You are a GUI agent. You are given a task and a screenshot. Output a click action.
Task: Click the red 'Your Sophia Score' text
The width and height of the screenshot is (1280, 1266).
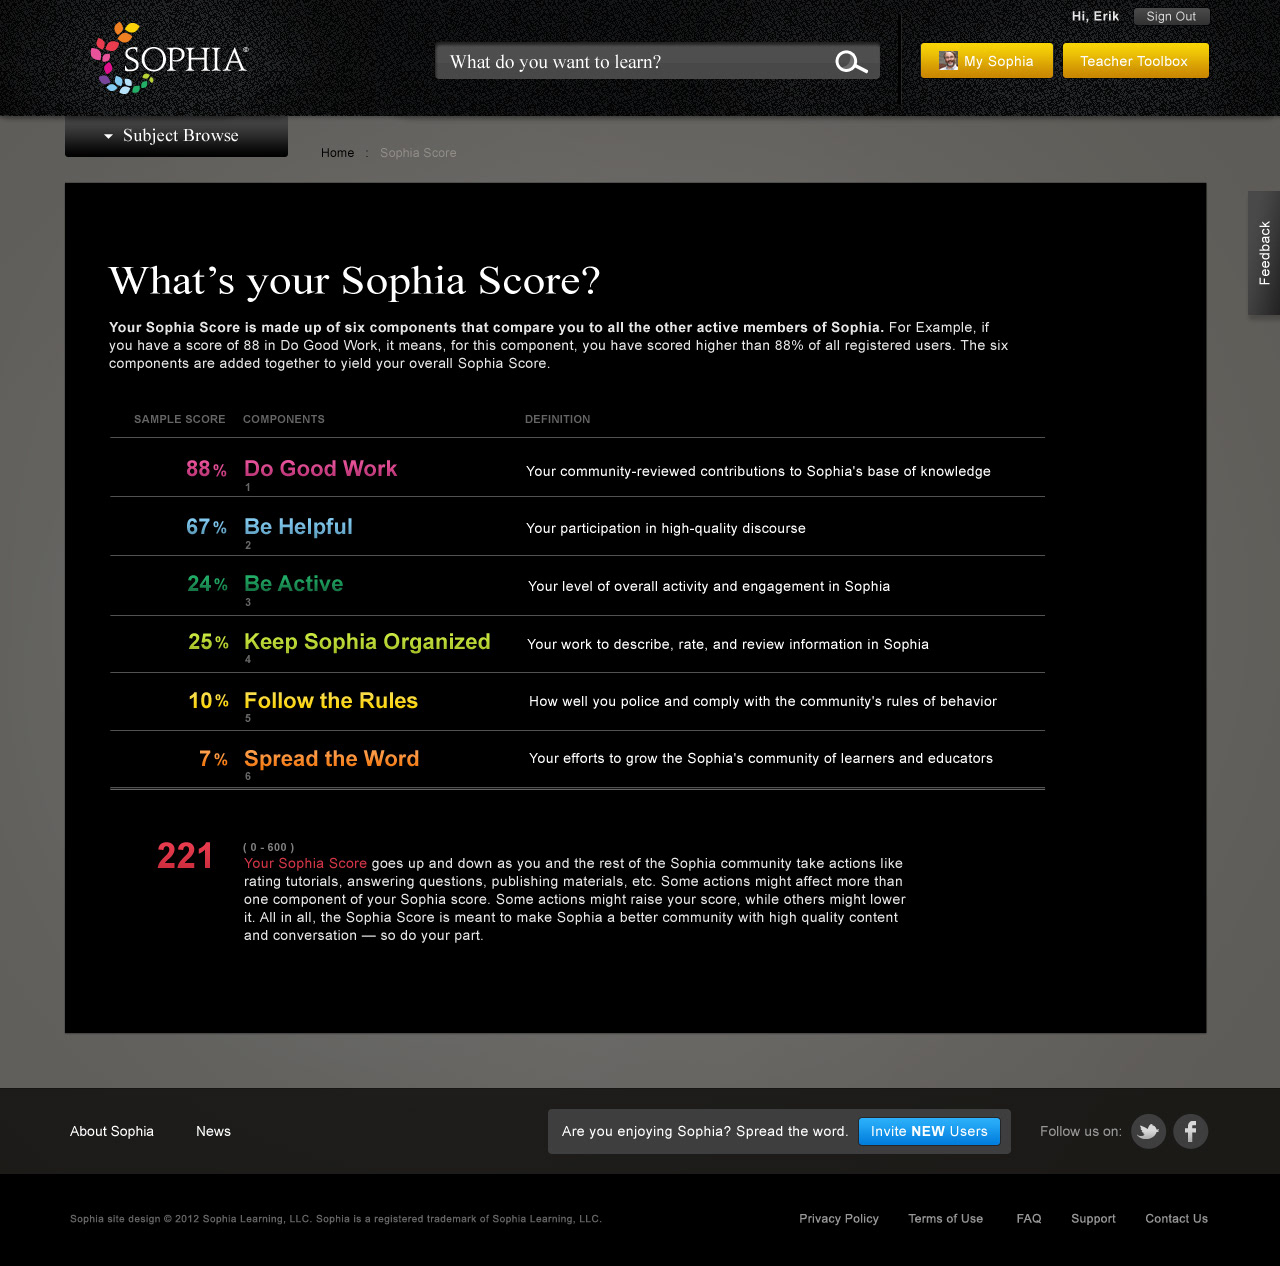point(305,863)
